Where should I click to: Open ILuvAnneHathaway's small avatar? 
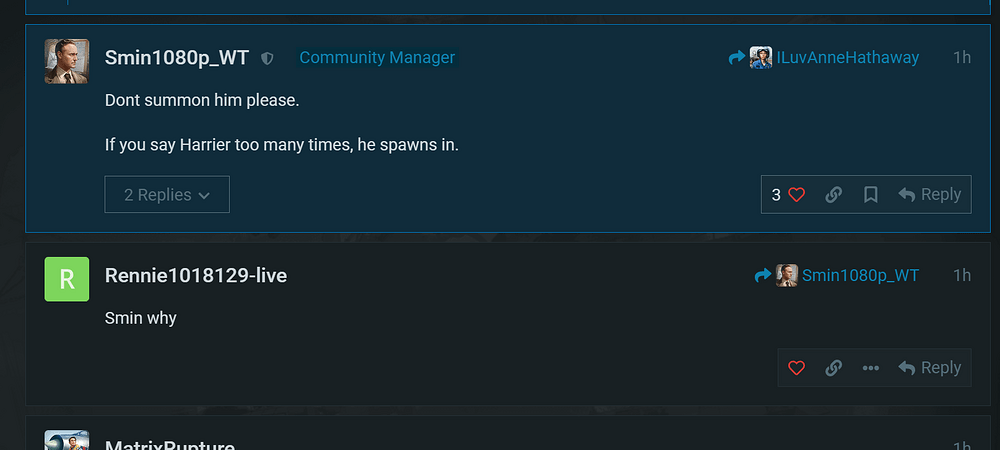click(761, 58)
